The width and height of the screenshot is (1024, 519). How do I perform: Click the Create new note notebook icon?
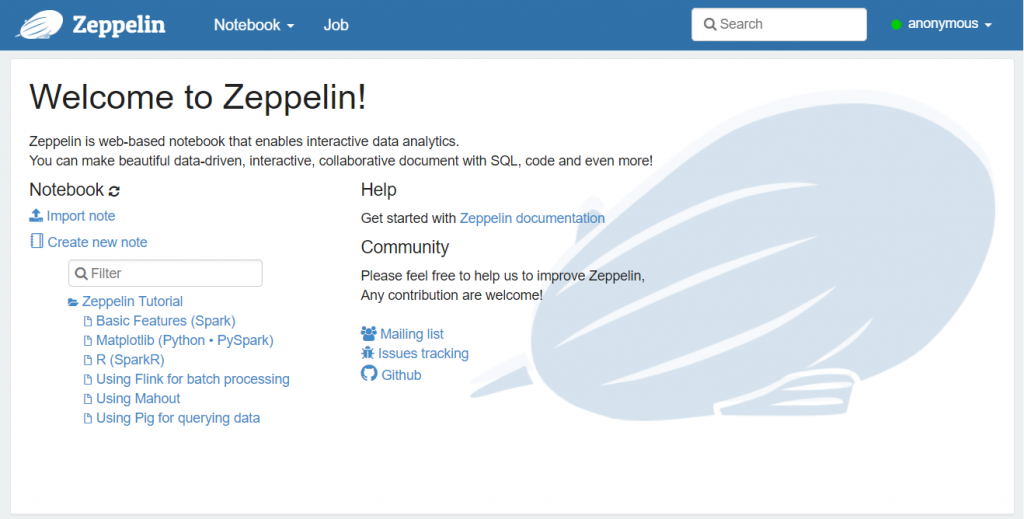(x=37, y=242)
